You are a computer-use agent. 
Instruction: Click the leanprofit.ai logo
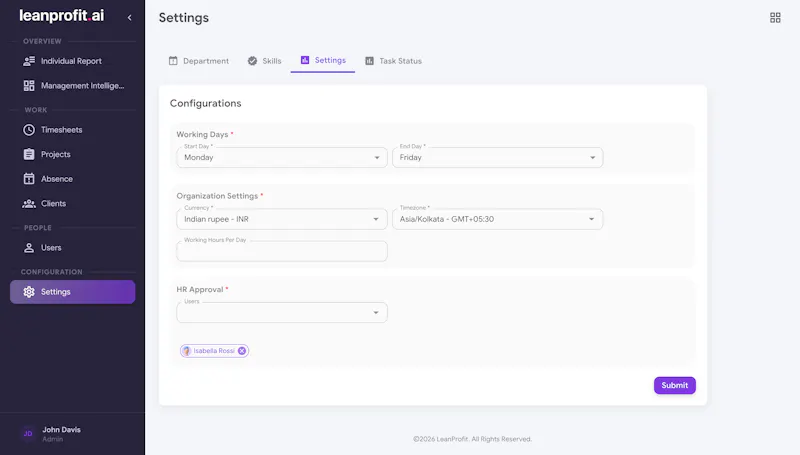(62, 16)
